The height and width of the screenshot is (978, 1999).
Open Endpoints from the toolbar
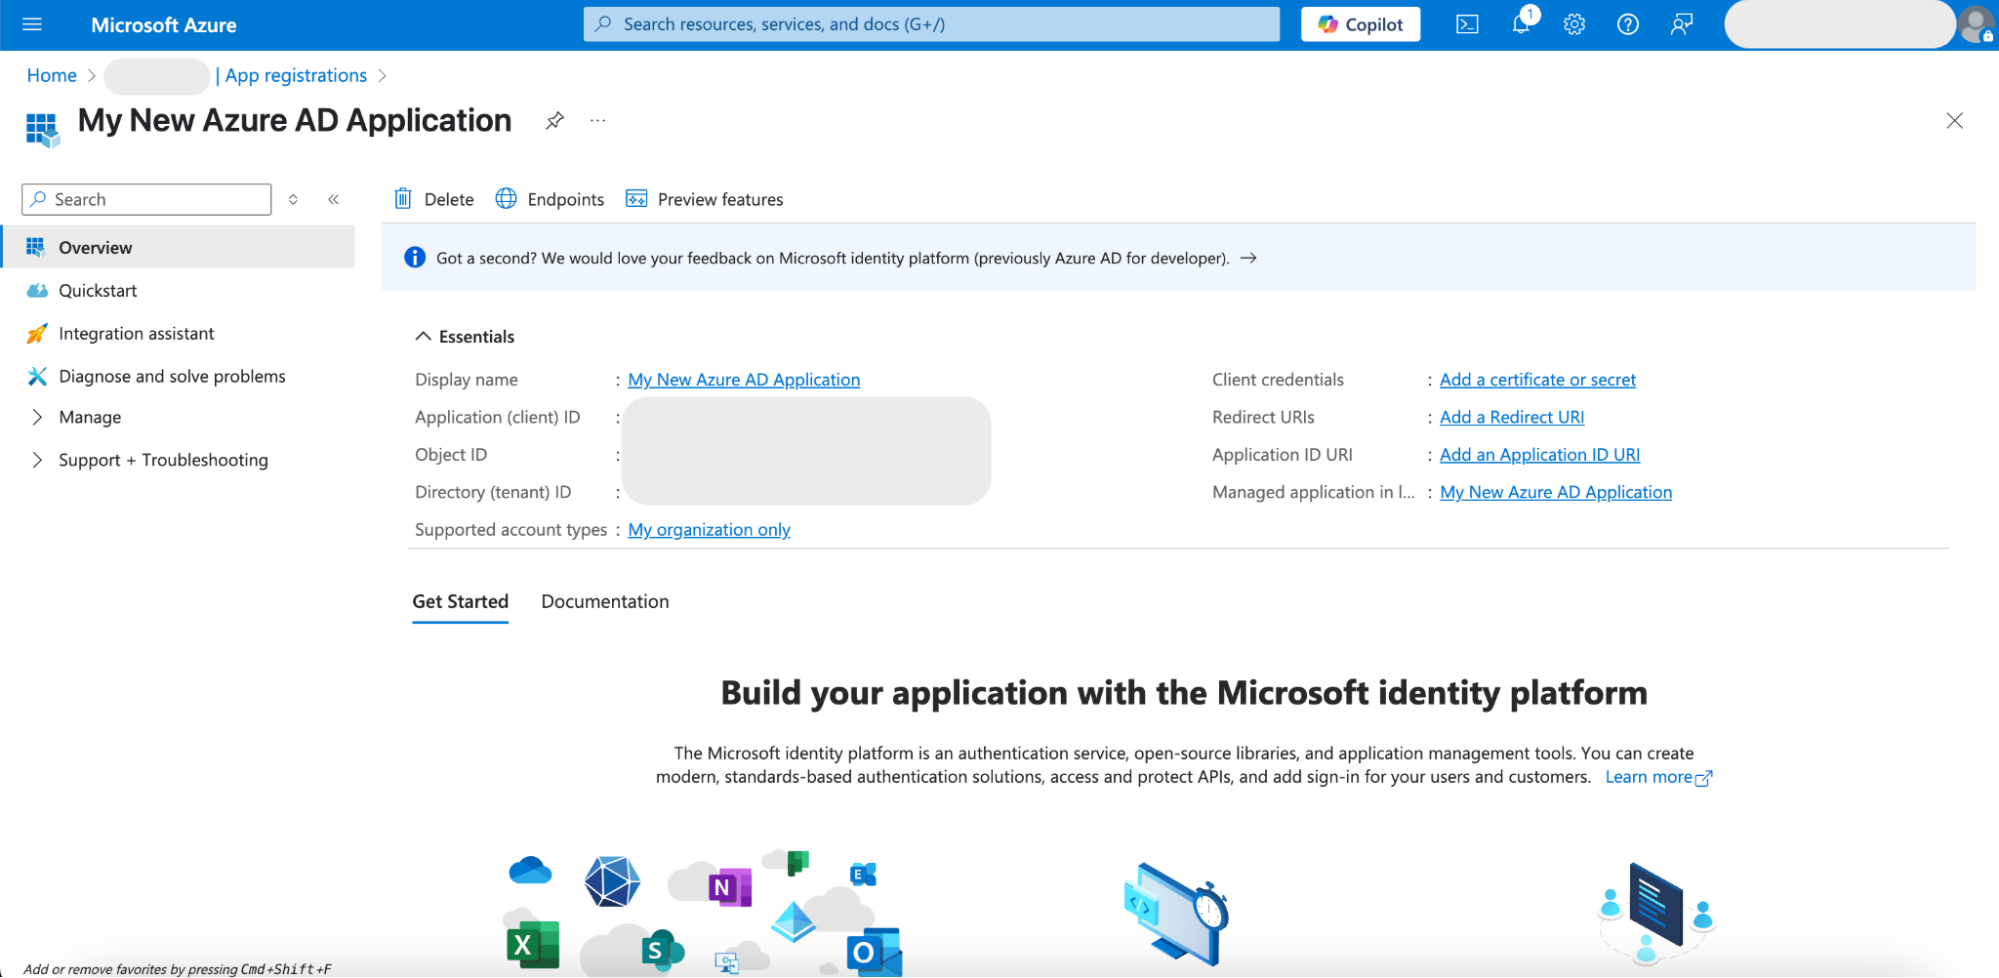[x=550, y=199]
